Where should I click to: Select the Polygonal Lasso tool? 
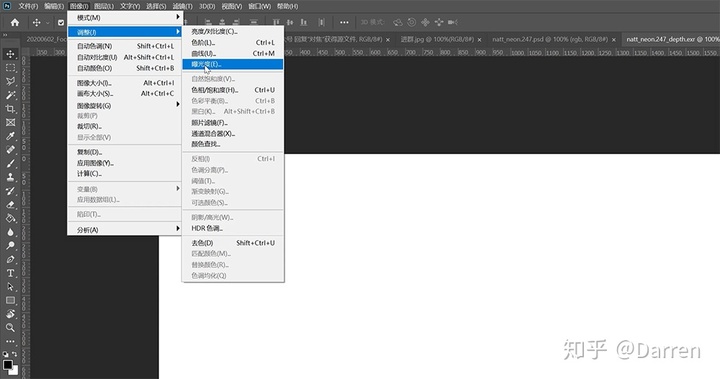[x=10, y=81]
